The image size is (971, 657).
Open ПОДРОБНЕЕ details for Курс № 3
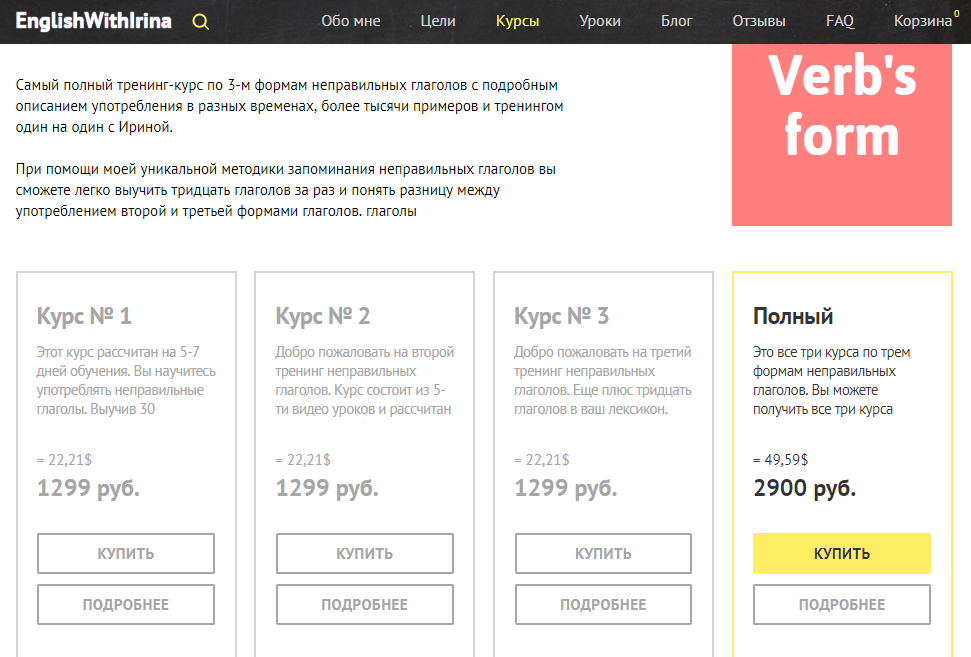(x=602, y=604)
